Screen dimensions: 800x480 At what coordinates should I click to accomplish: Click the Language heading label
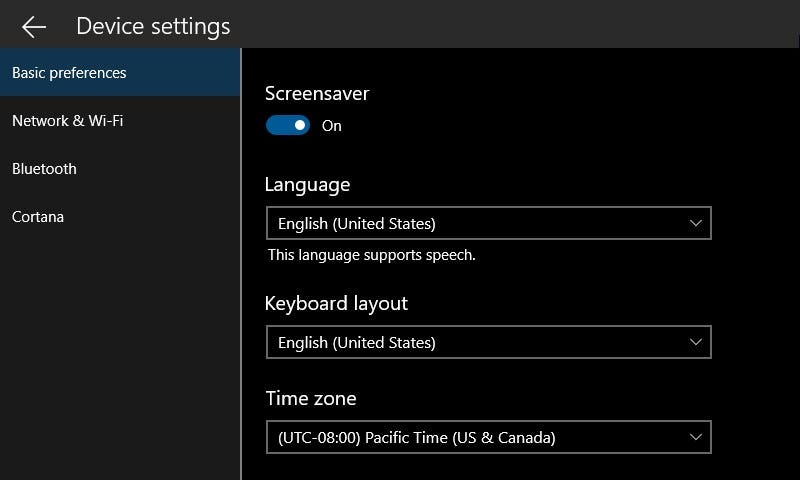tap(308, 185)
